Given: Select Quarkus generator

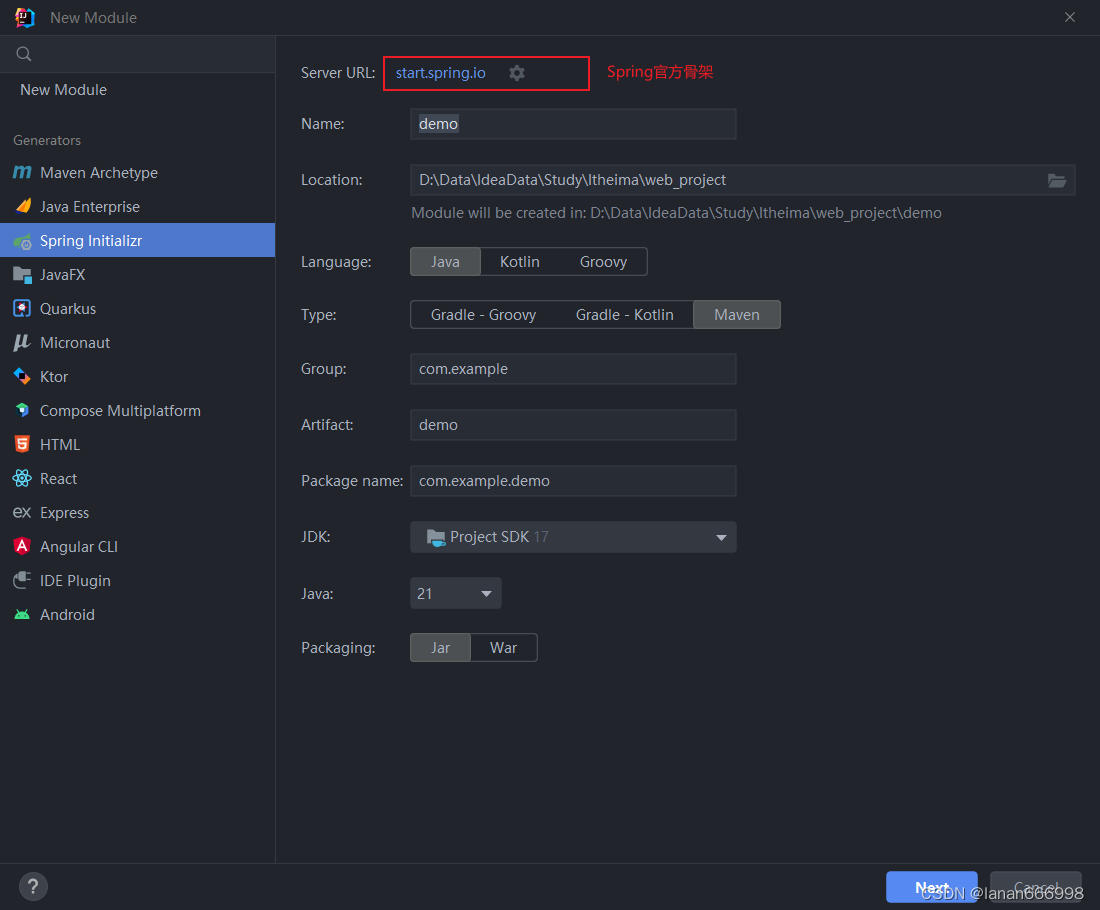Looking at the screenshot, I should 138,309.
